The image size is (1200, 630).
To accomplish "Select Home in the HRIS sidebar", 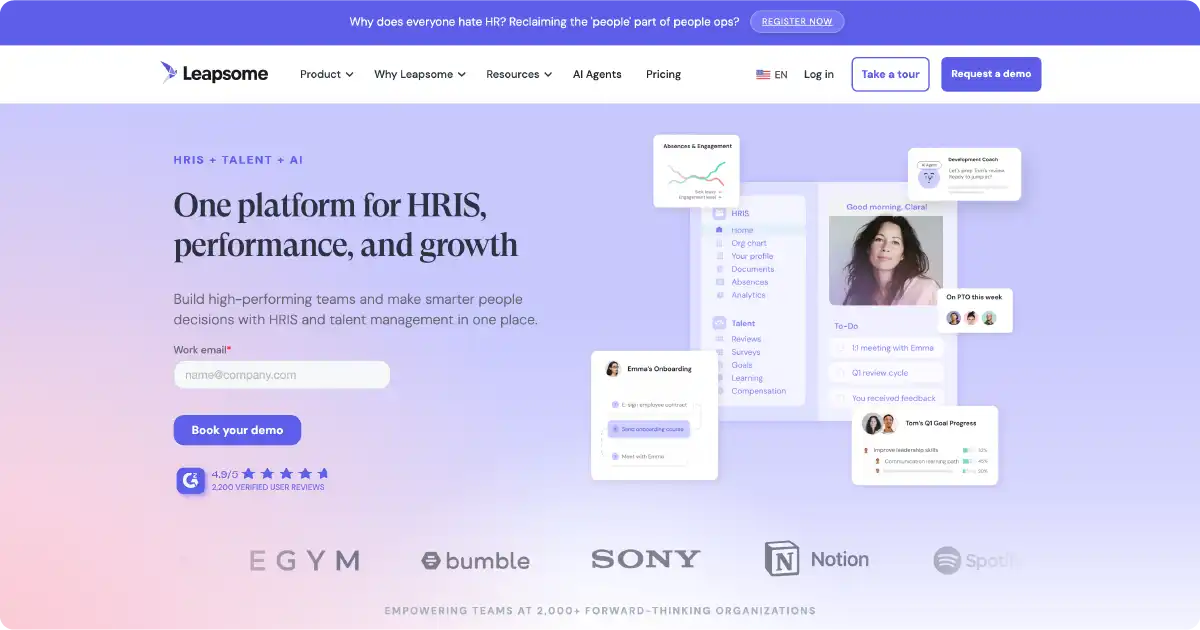I will pyautogui.click(x=742, y=230).
